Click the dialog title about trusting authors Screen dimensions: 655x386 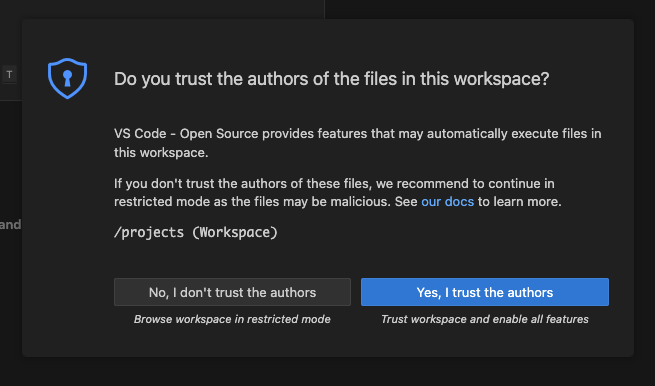332,79
